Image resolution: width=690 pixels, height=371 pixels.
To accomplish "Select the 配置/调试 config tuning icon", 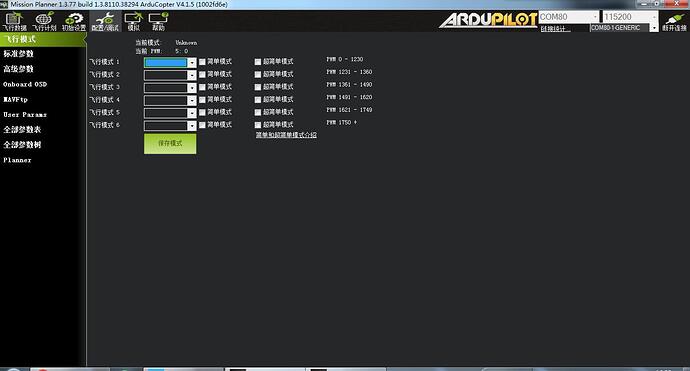I will coord(105,21).
